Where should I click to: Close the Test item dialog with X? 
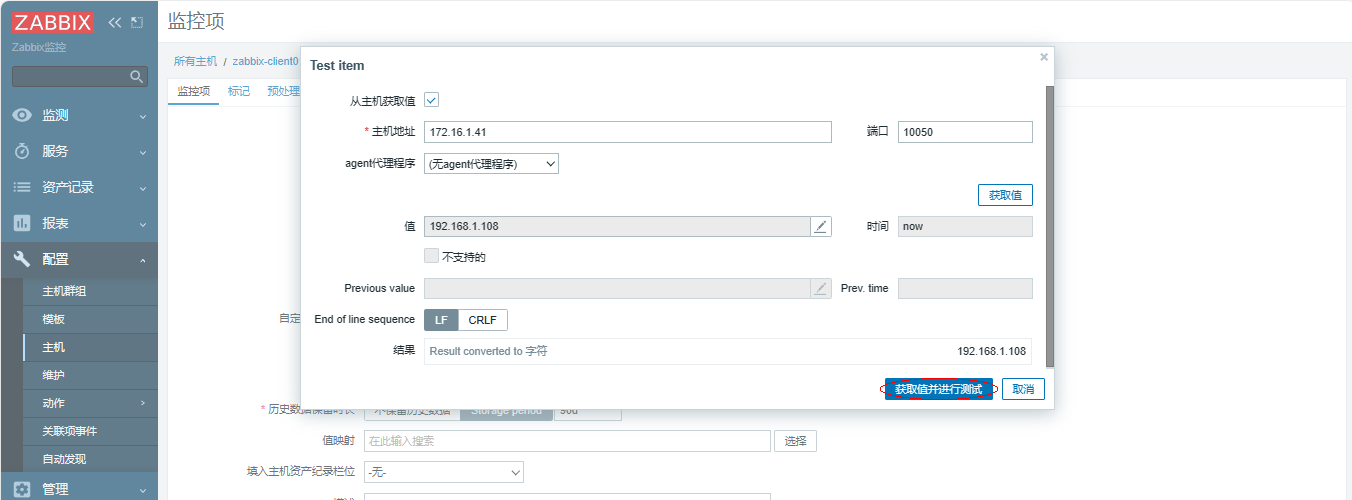pyautogui.click(x=1044, y=58)
